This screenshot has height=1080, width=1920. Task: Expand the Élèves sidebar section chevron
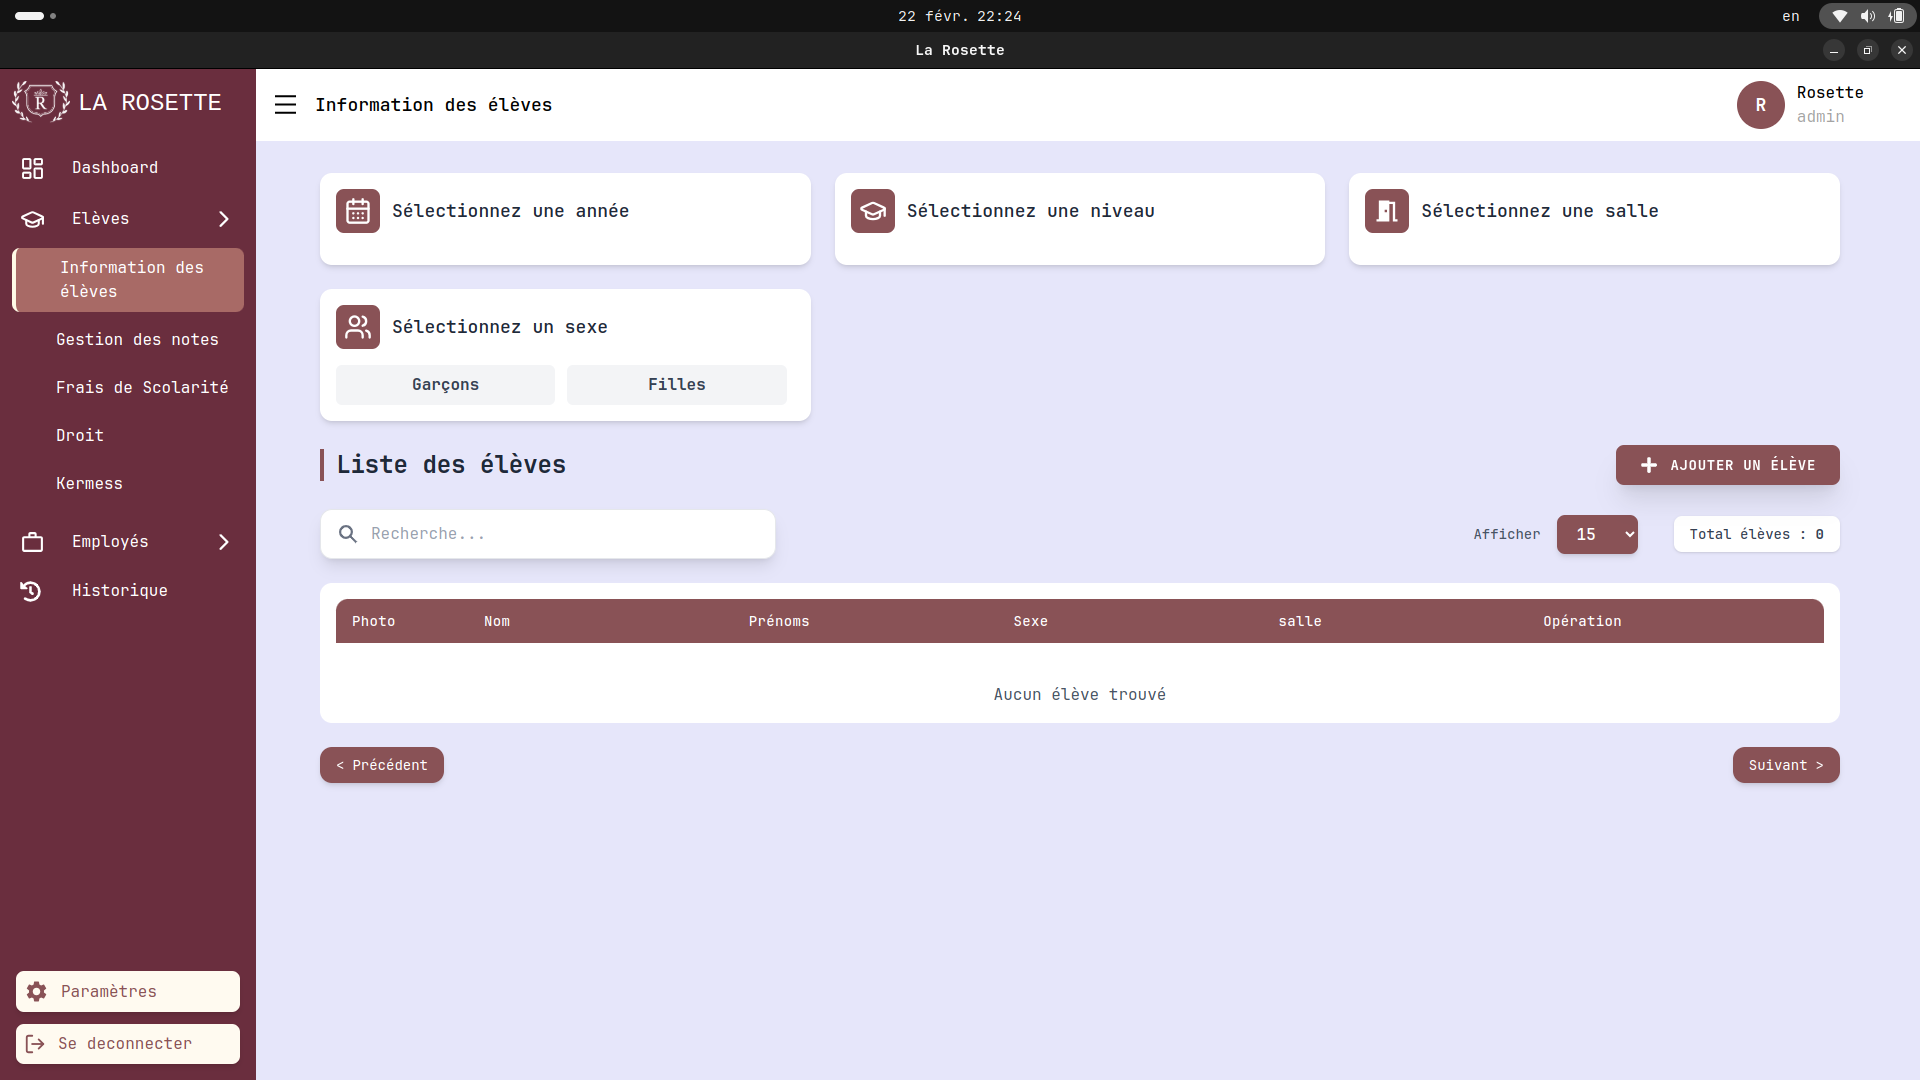tap(223, 219)
